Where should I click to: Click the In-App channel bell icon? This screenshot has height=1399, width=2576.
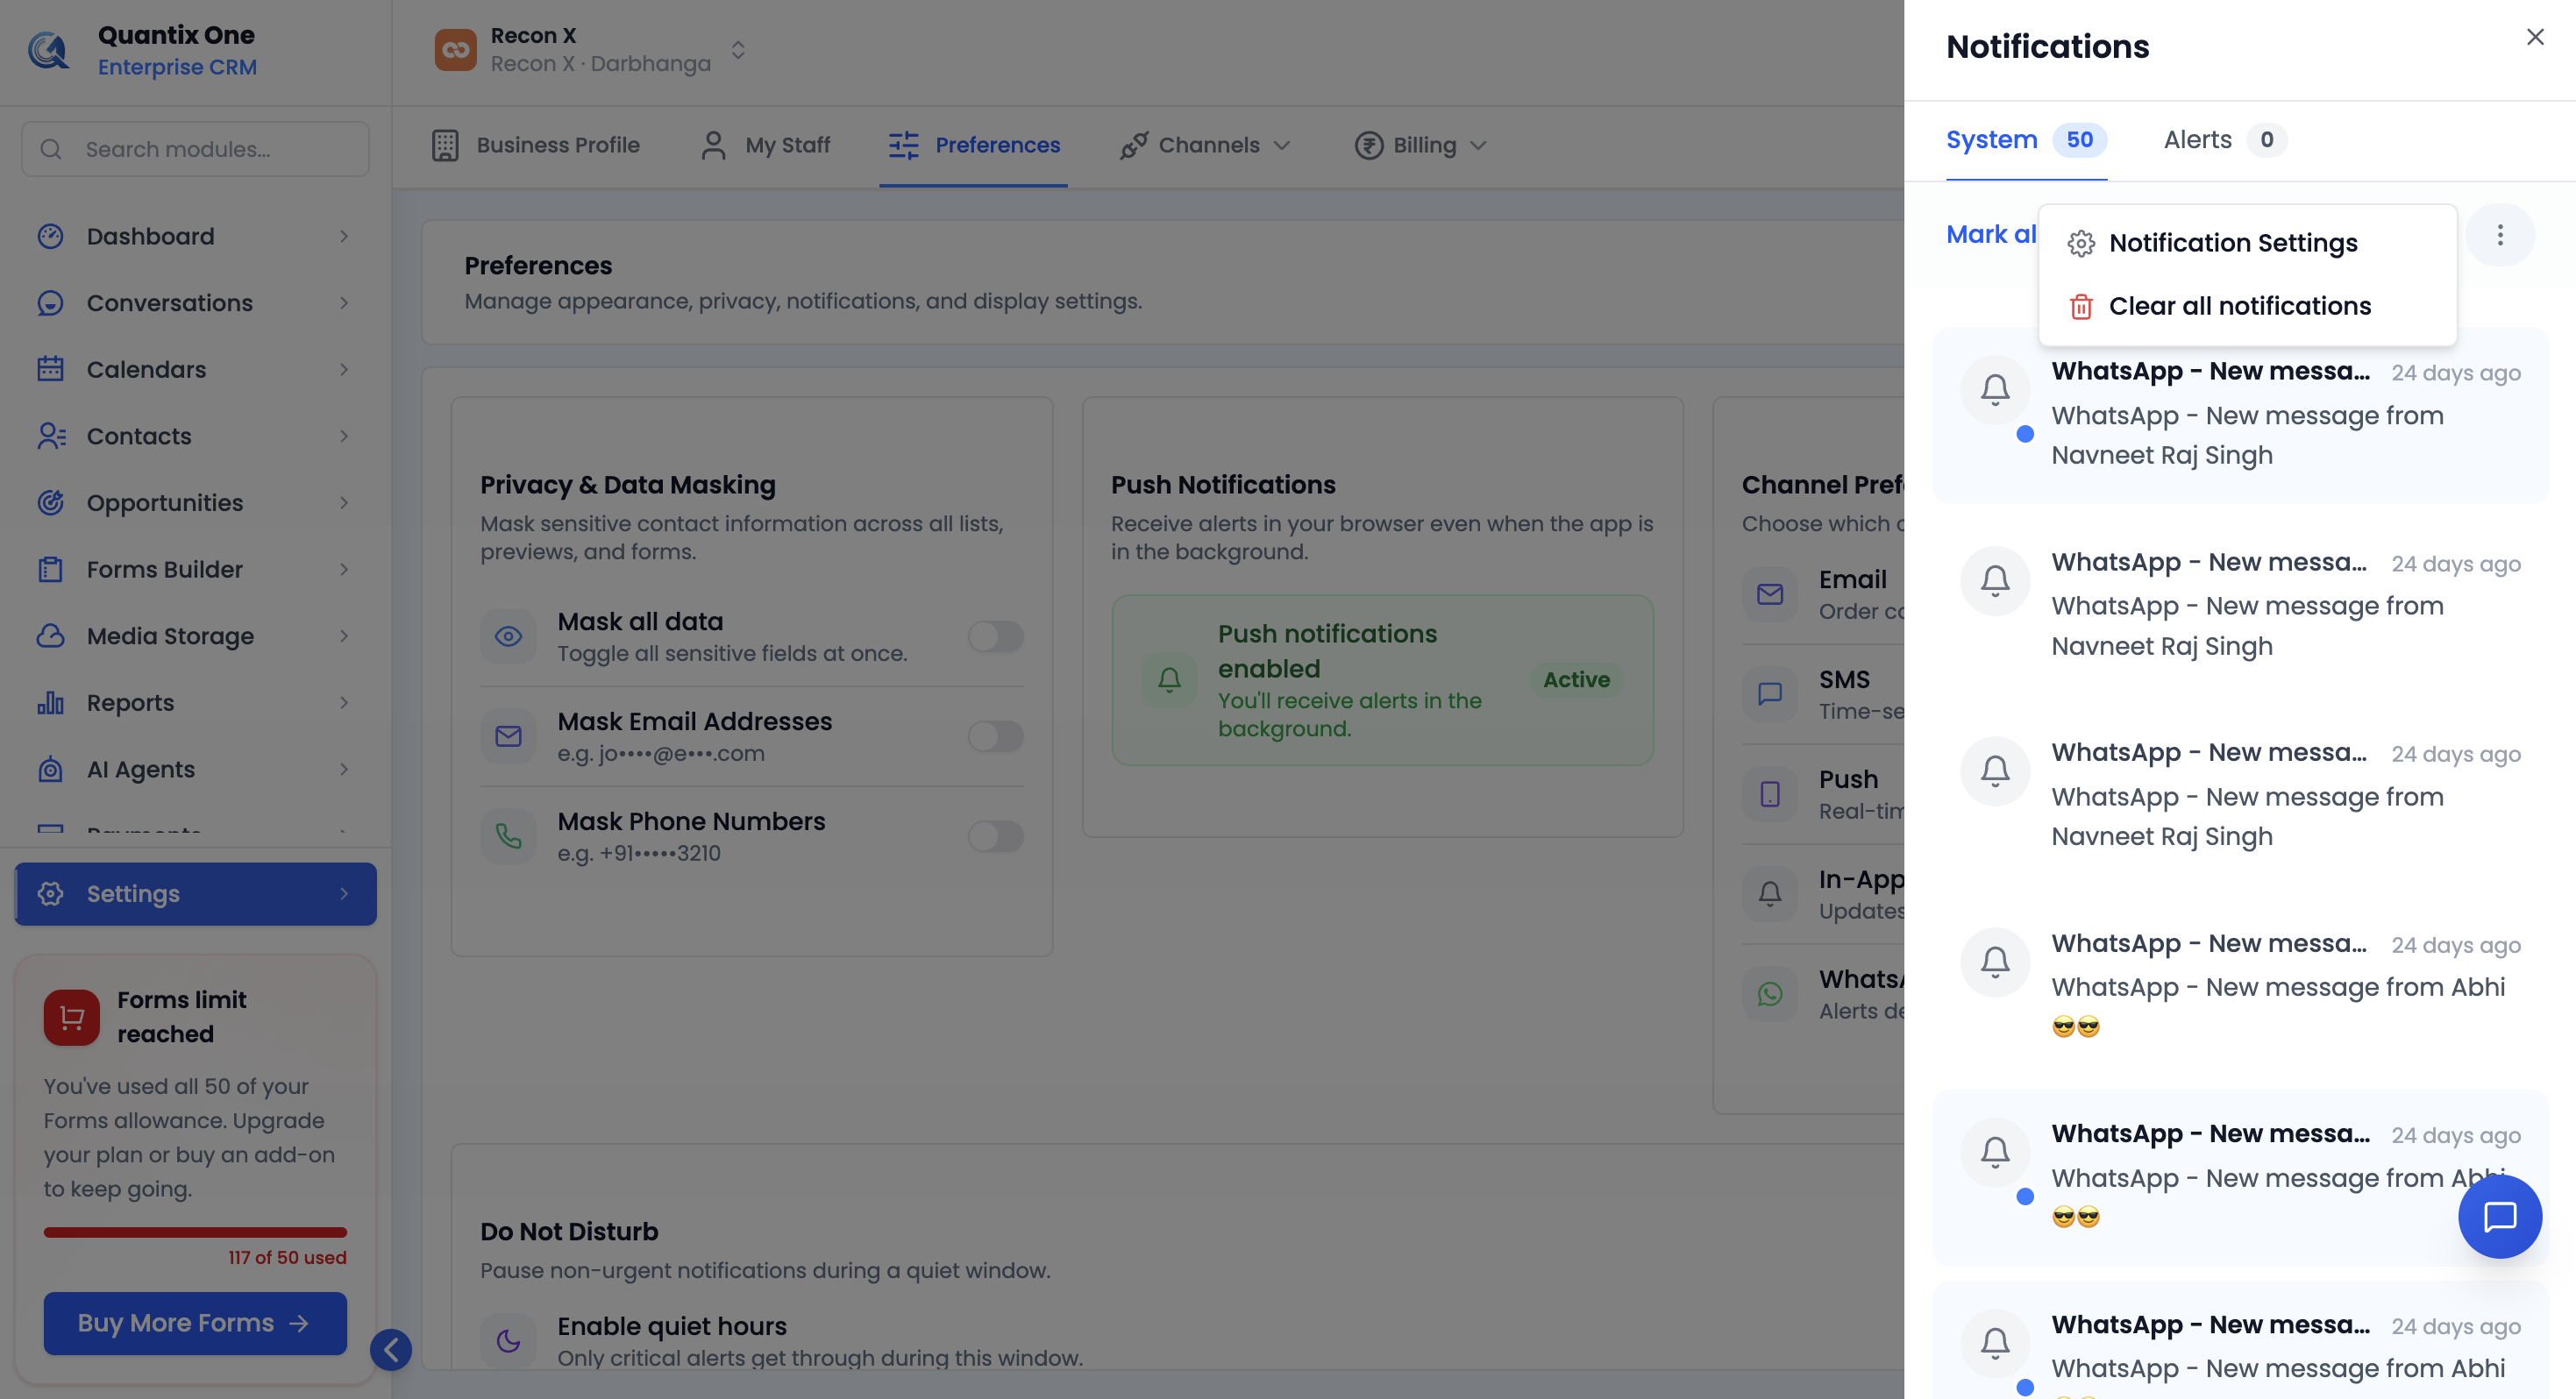(x=1770, y=894)
